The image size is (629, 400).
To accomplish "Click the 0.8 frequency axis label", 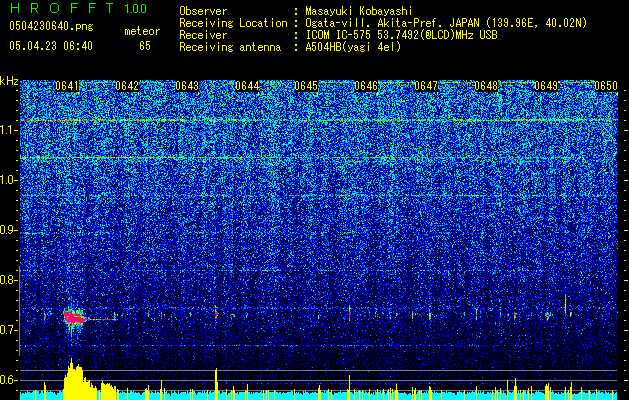I will pyautogui.click(x=8, y=280).
